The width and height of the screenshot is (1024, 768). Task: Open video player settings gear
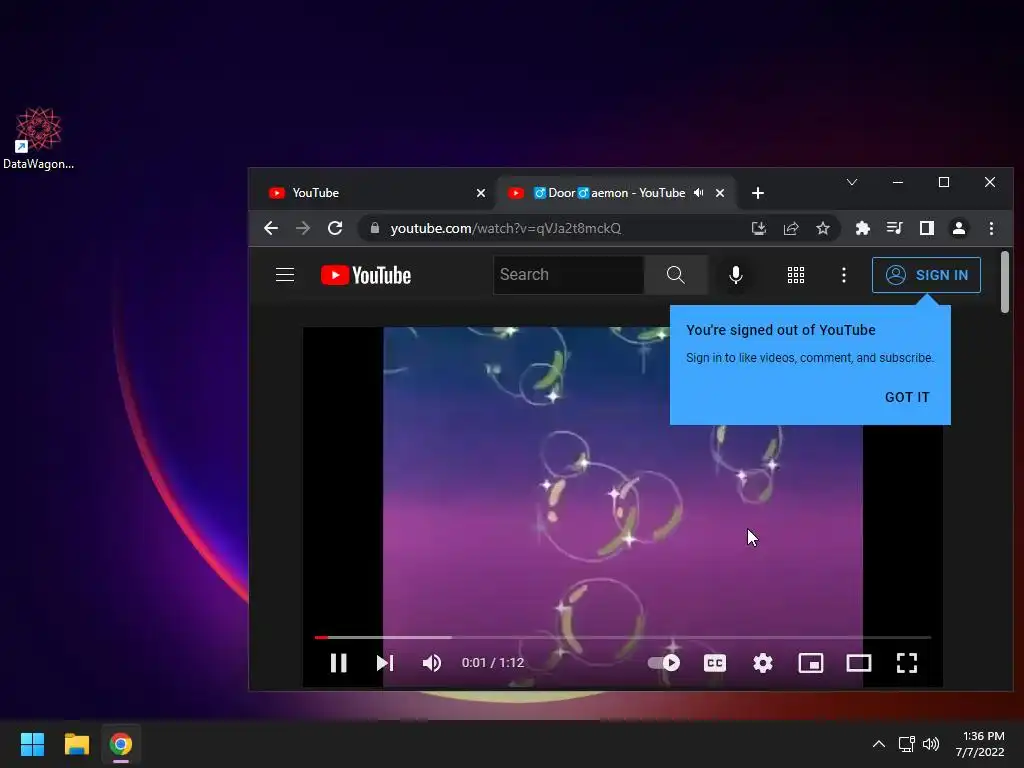pos(762,663)
